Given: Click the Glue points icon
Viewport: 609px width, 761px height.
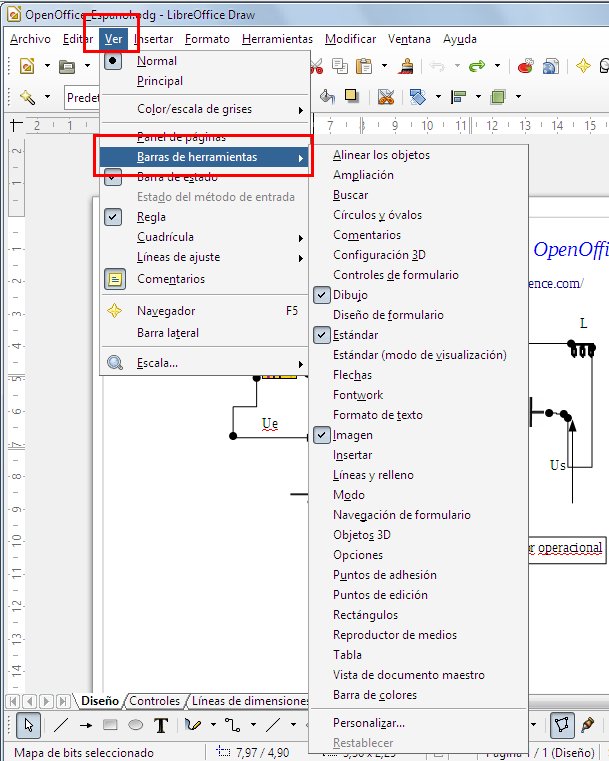Looking at the screenshot, I should click(588, 725).
